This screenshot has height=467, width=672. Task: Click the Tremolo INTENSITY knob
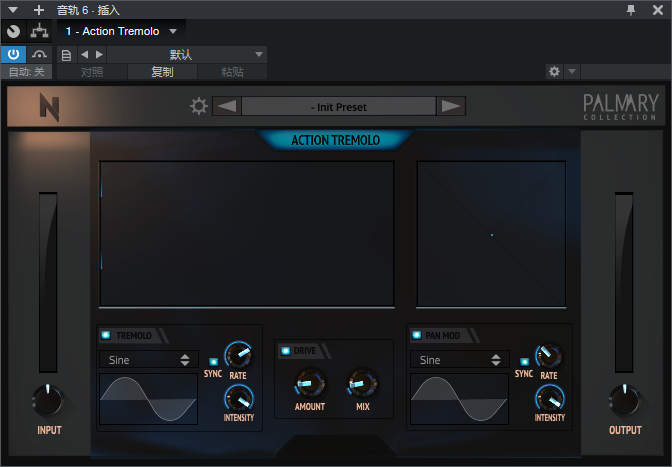(239, 398)
